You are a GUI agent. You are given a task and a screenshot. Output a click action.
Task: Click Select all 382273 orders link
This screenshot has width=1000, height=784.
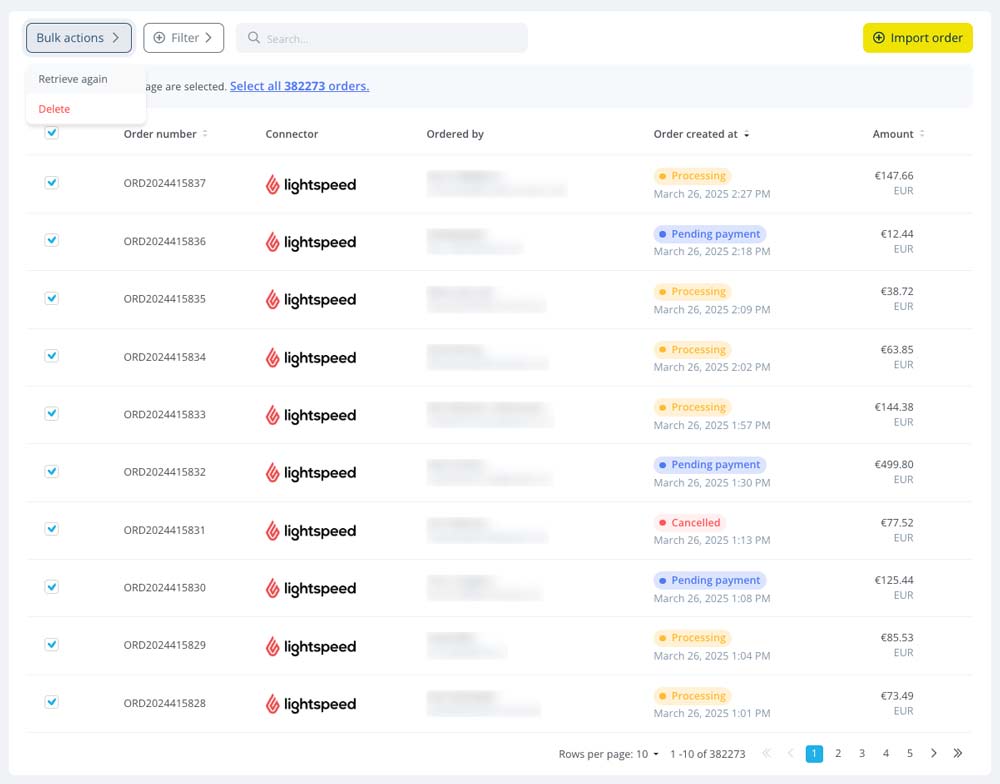[x=300, y=86]
